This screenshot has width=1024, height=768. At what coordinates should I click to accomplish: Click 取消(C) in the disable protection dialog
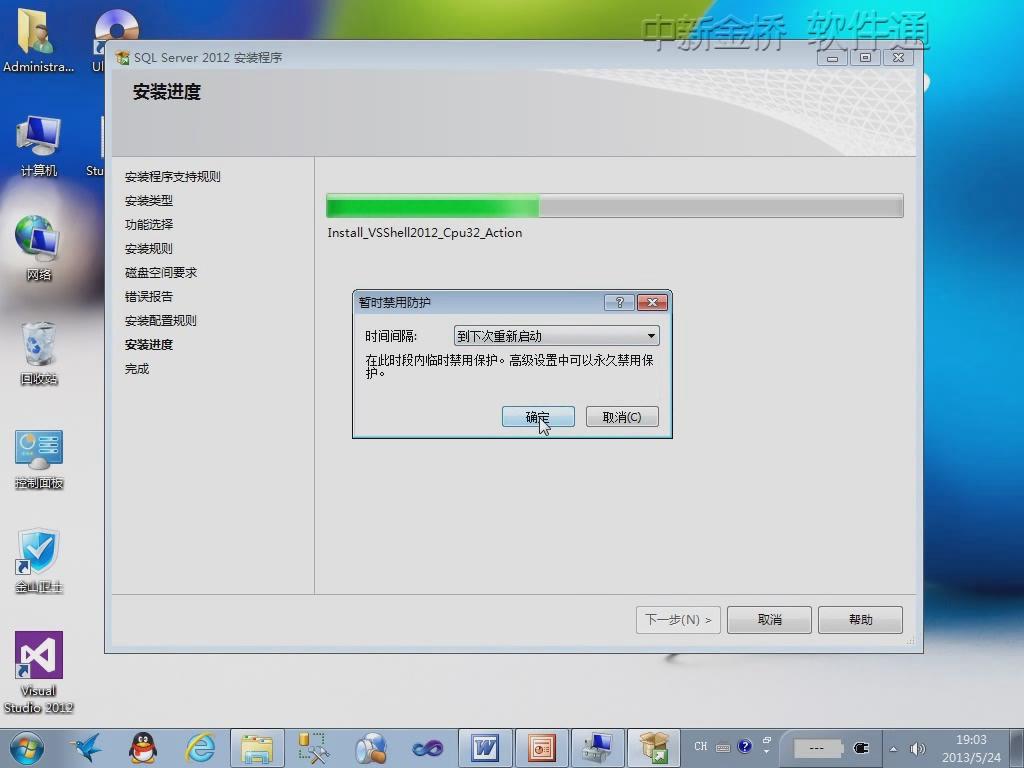[622, 417]
